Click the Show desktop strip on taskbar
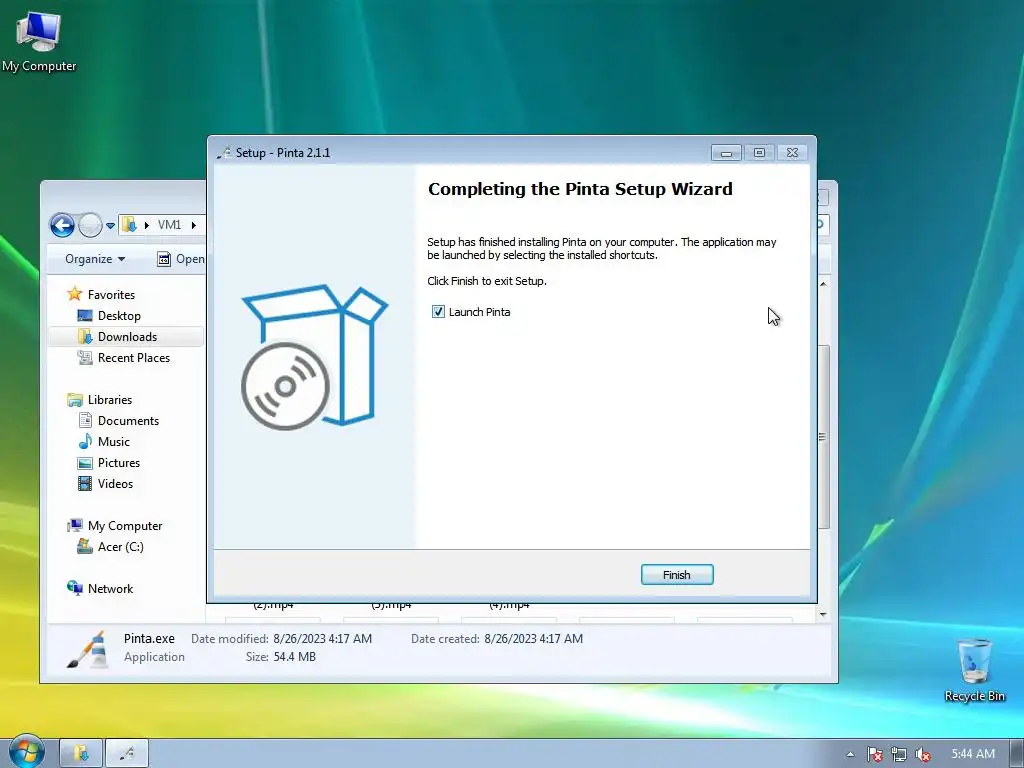The image size is (1024, 768). (1017, 754)
